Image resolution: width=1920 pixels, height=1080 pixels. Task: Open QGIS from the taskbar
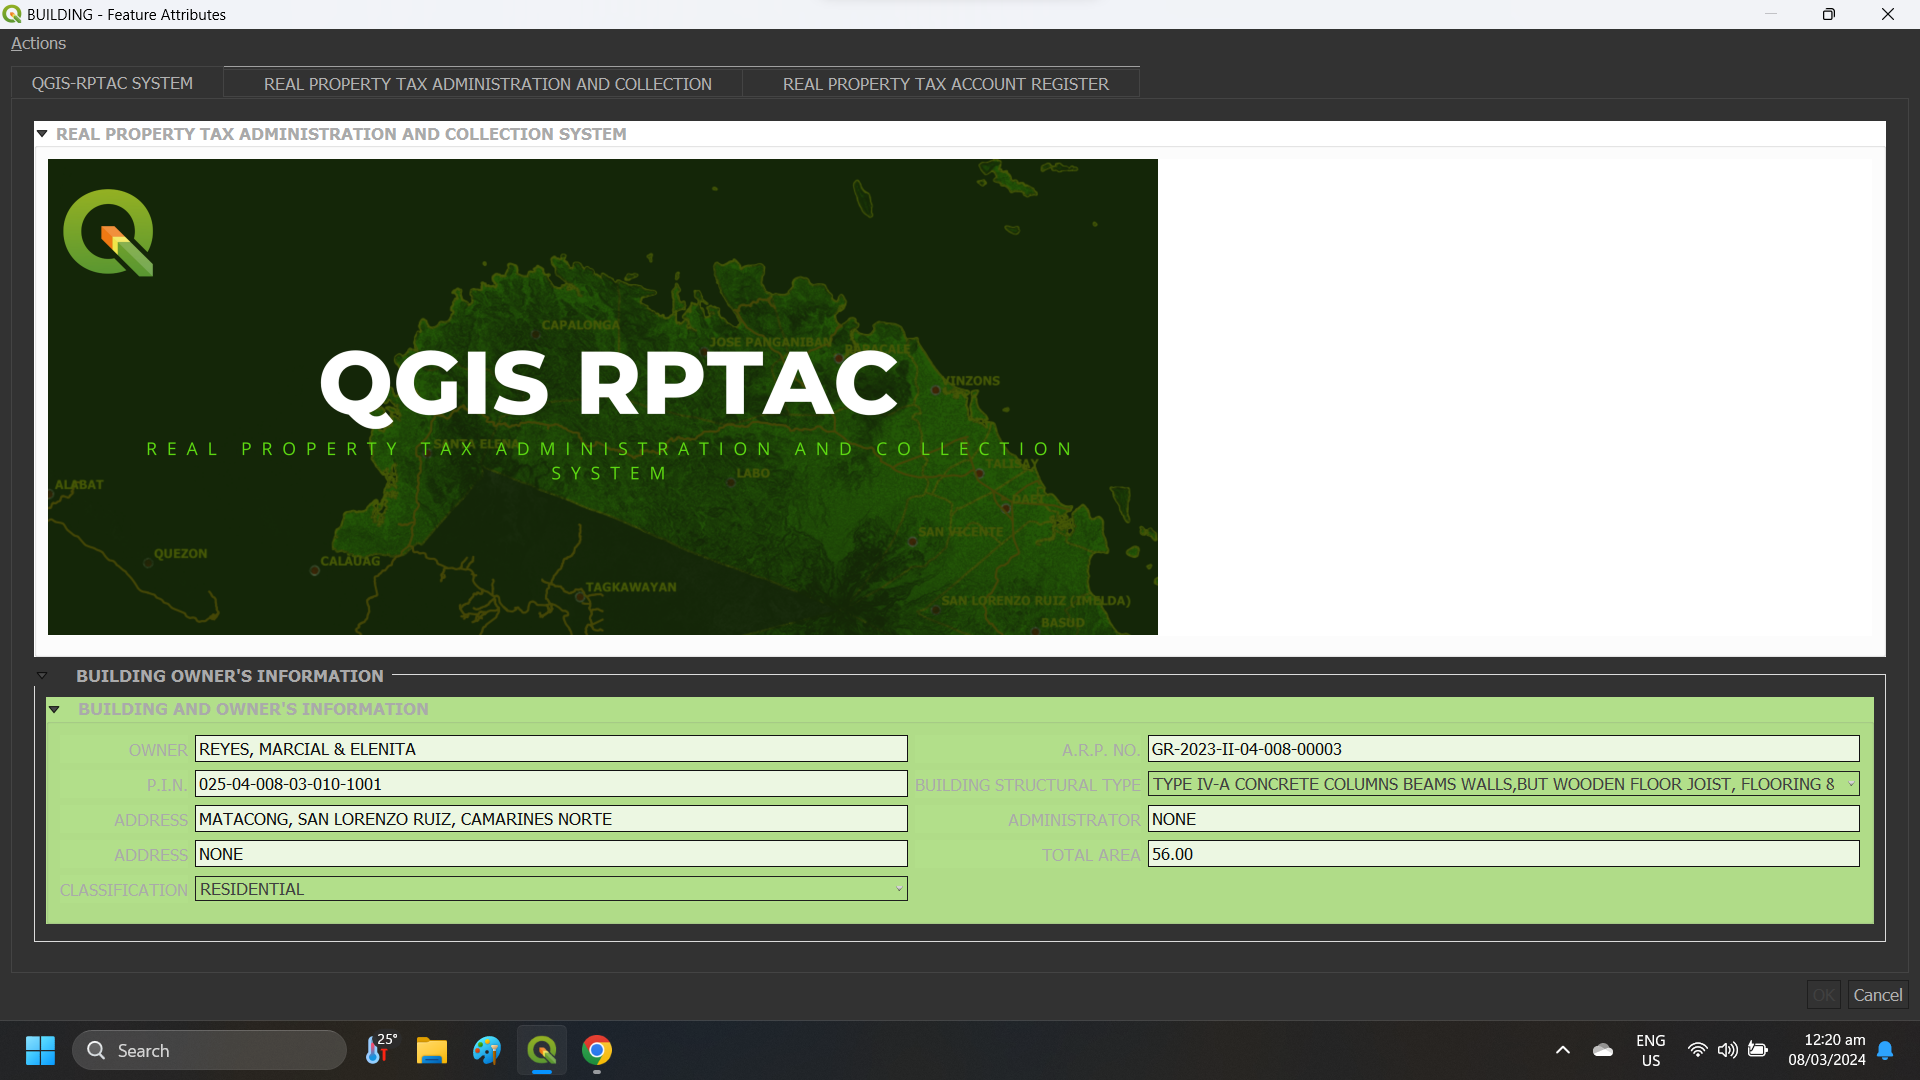coord(541,1050)
